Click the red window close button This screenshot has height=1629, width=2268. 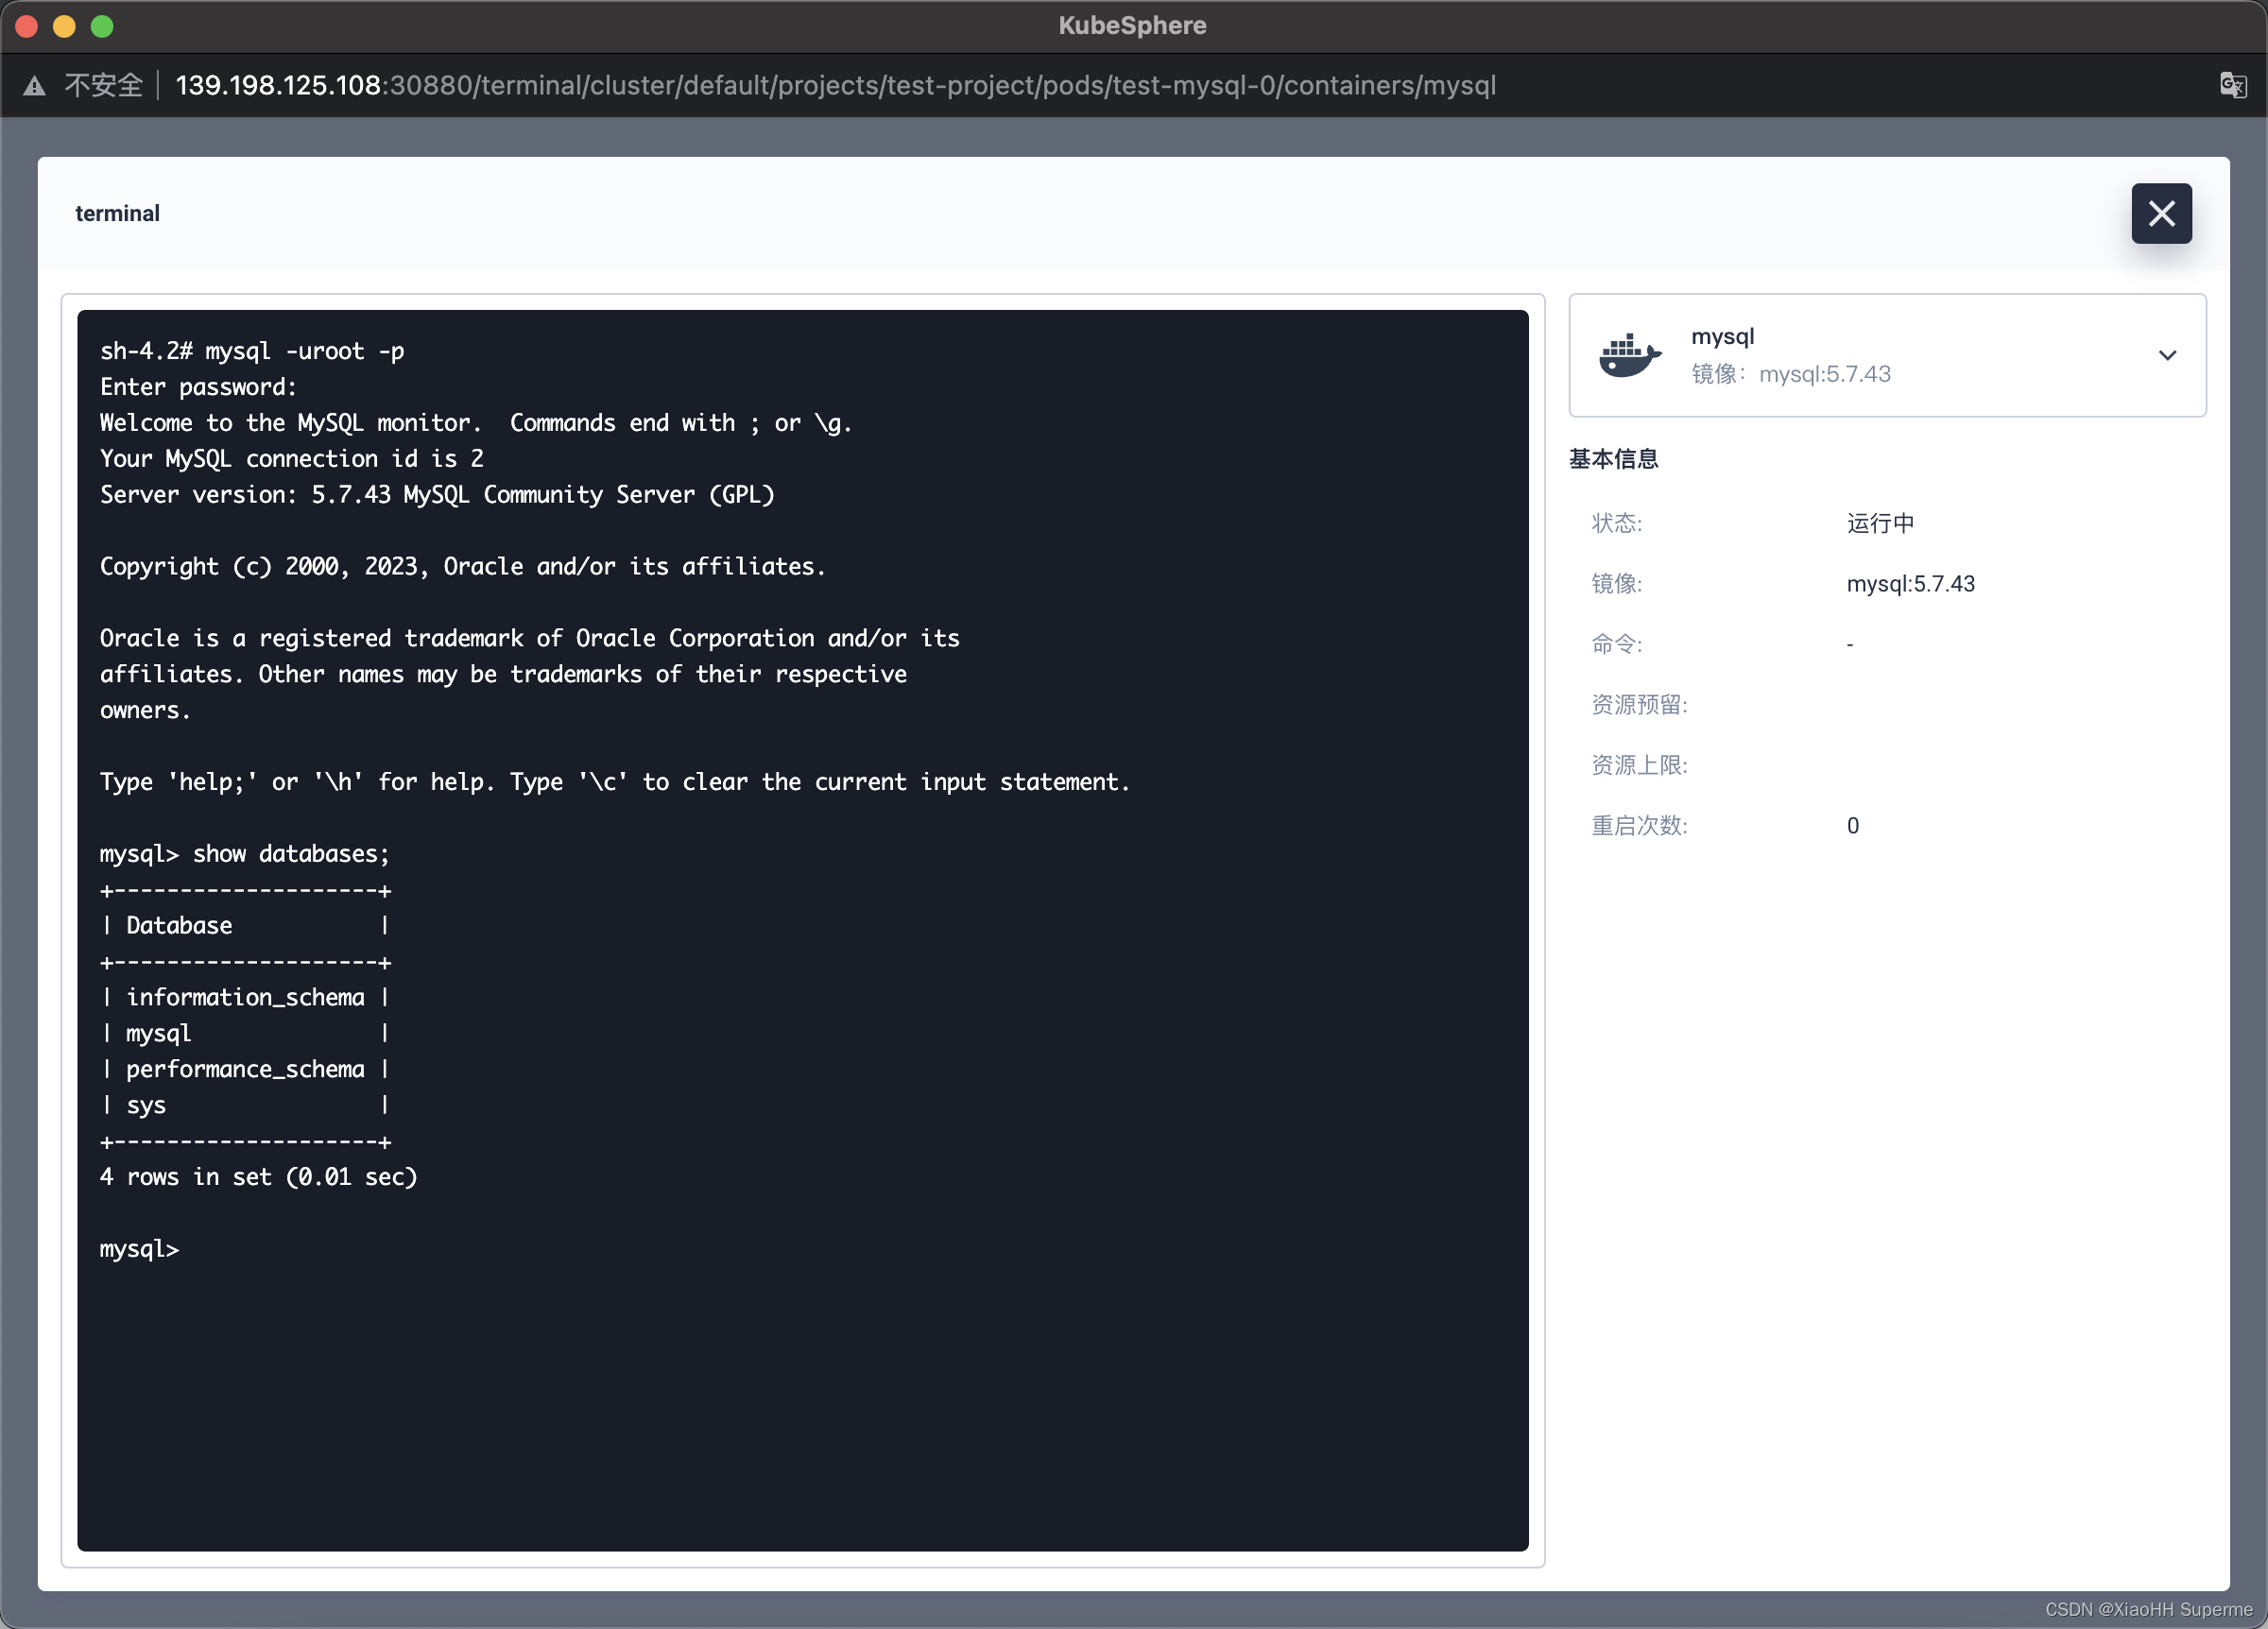[x=27, y=26]
